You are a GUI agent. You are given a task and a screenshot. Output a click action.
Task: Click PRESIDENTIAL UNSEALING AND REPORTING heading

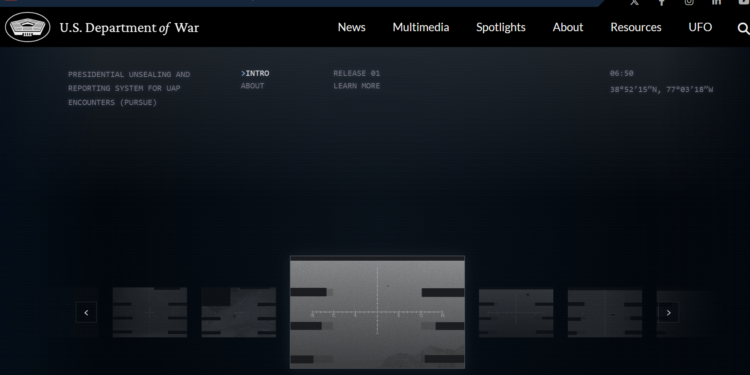pos(129,88)
